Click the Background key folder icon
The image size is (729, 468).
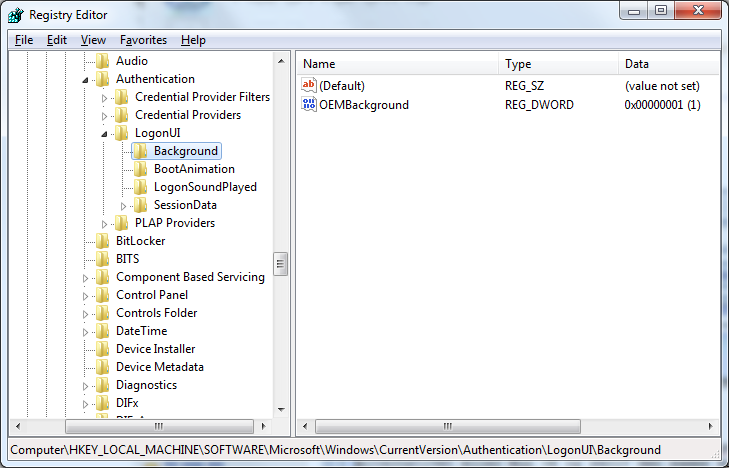[x=140, y=151]
